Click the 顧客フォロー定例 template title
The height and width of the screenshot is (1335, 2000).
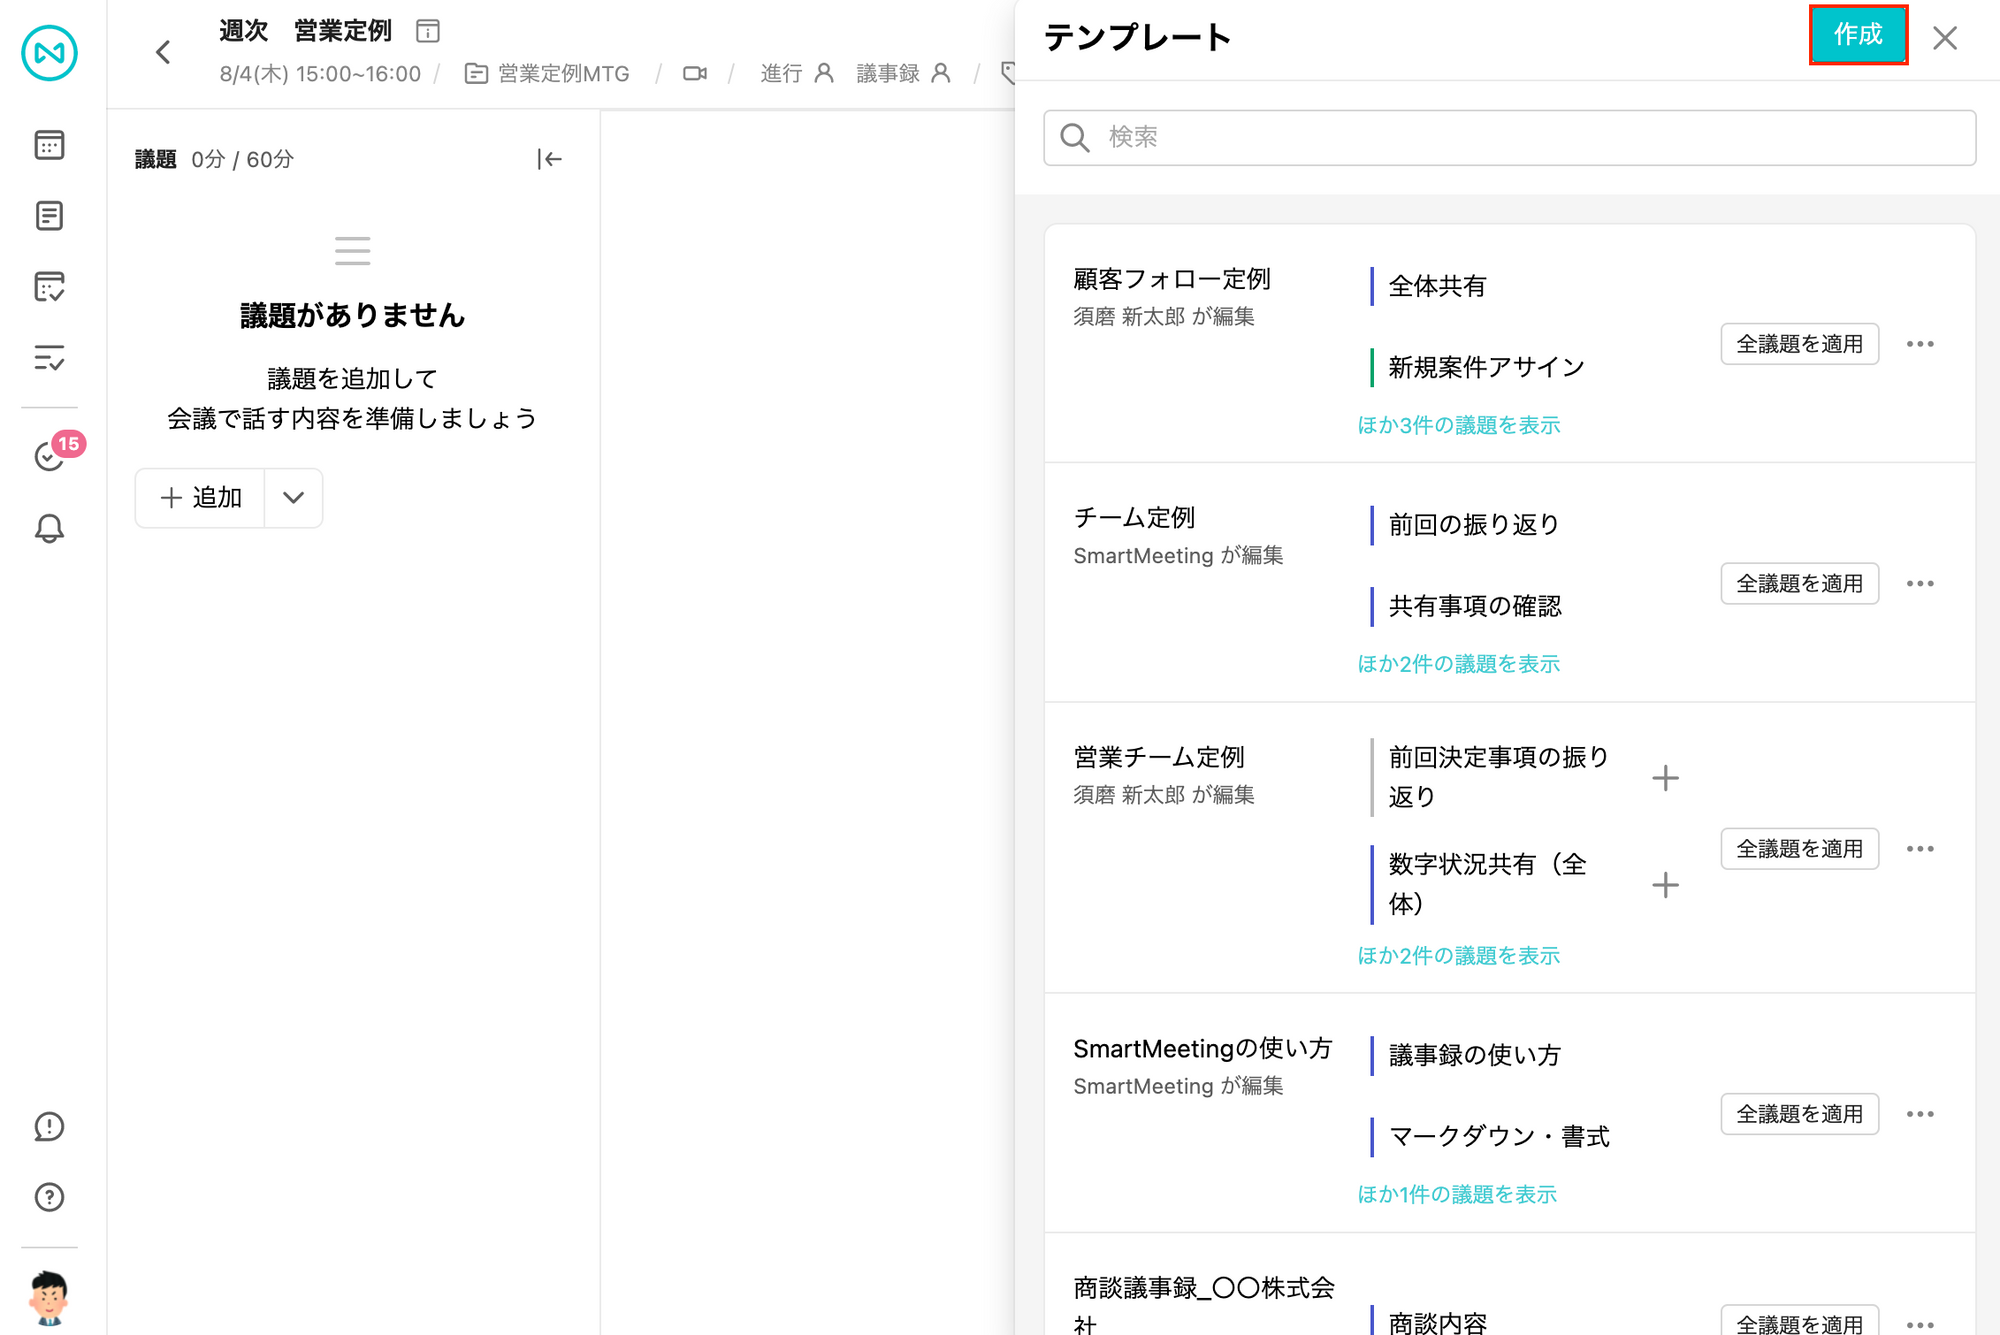tap(1172, 279)
